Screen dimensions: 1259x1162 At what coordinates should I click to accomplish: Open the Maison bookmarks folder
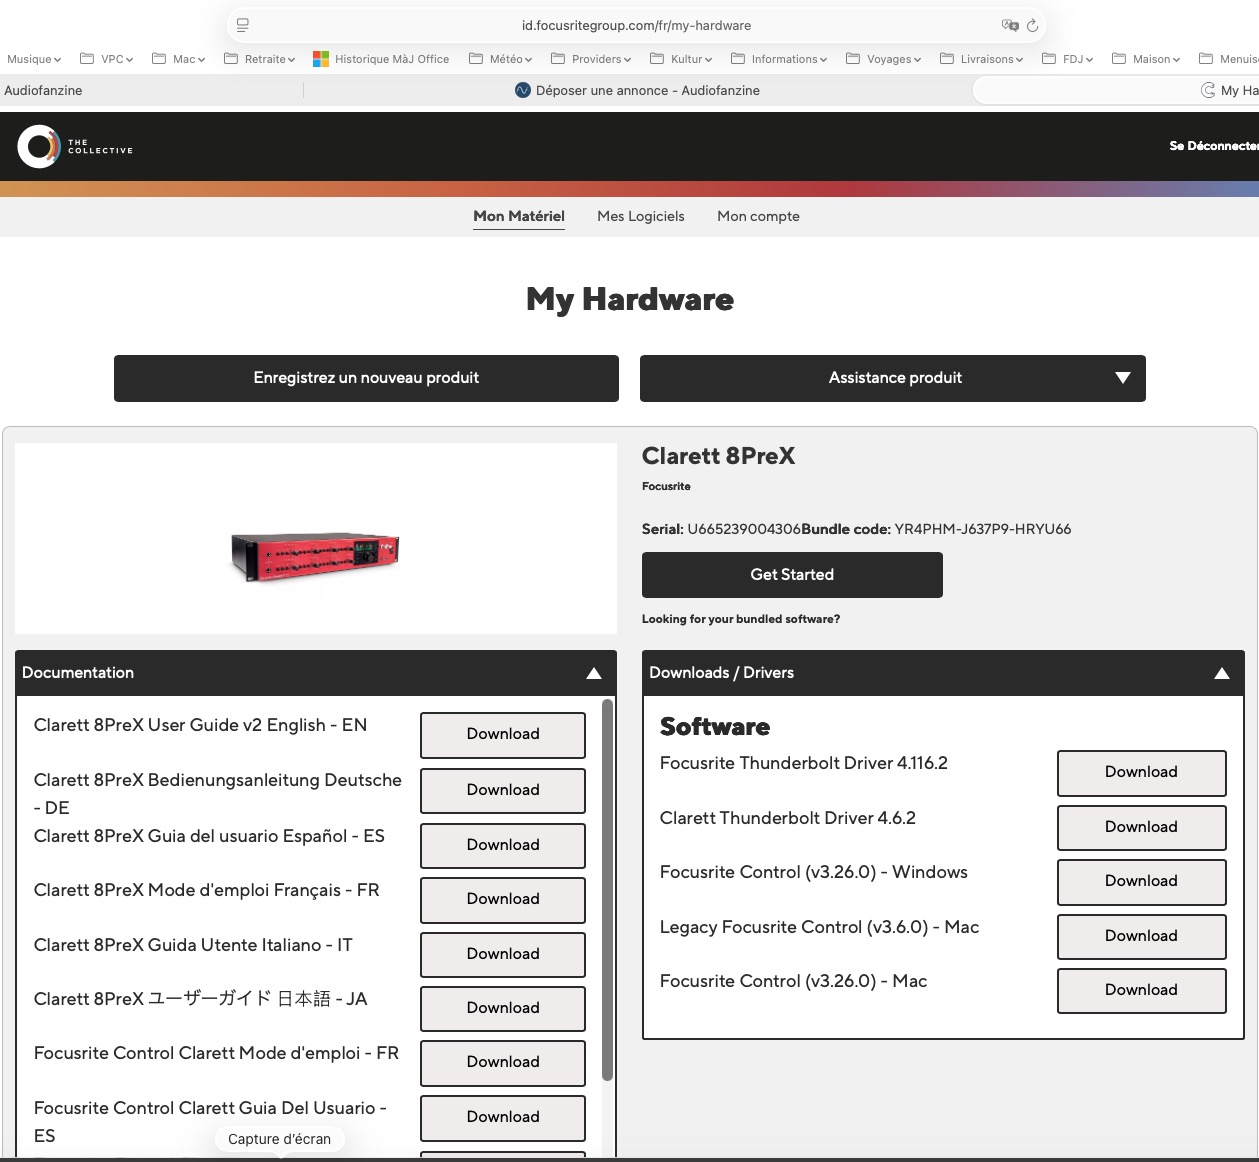1146,59
